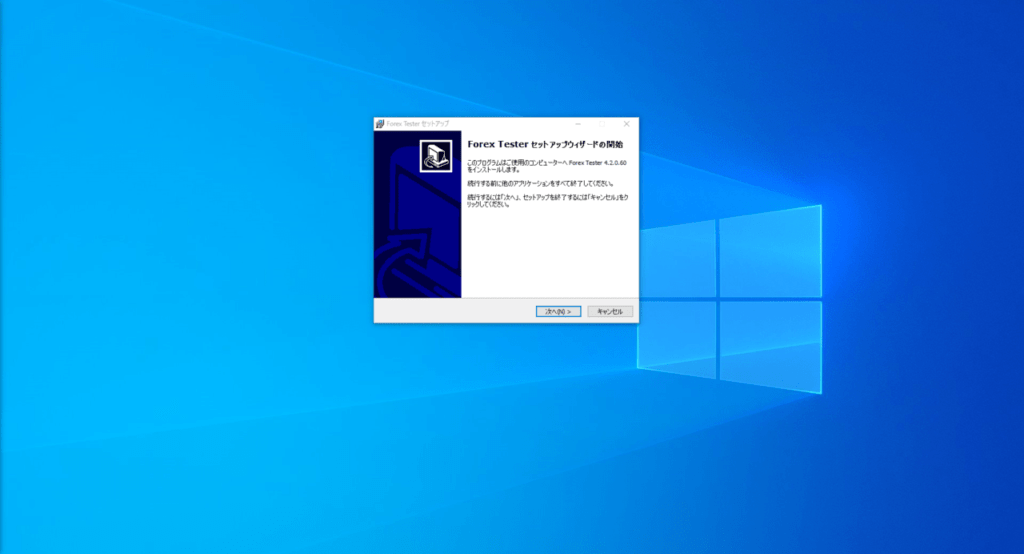
Task: Click the 次へ(N) > button
Action: [x=558, y=312]
